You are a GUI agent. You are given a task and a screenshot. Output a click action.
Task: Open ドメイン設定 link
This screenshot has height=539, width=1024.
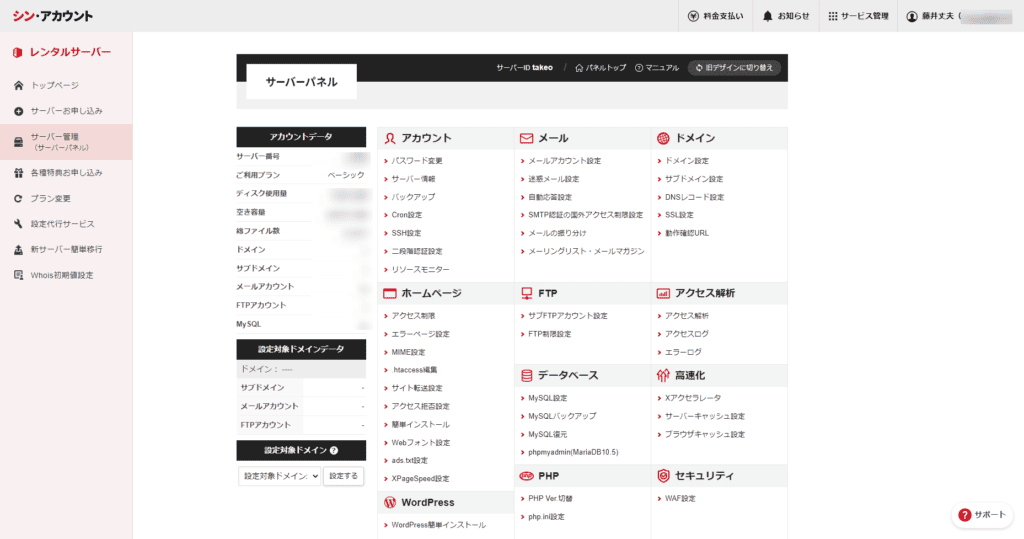[x=686, y=161]
